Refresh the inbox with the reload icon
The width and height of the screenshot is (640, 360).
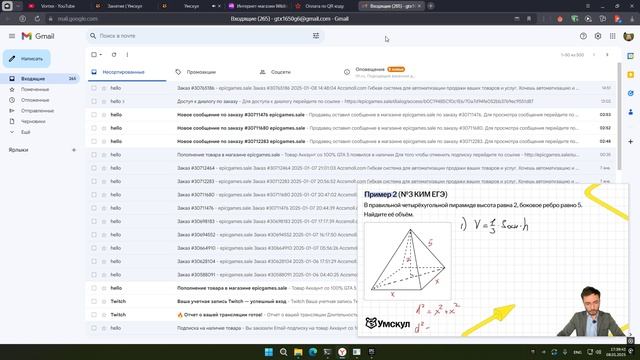coord(114,54)
